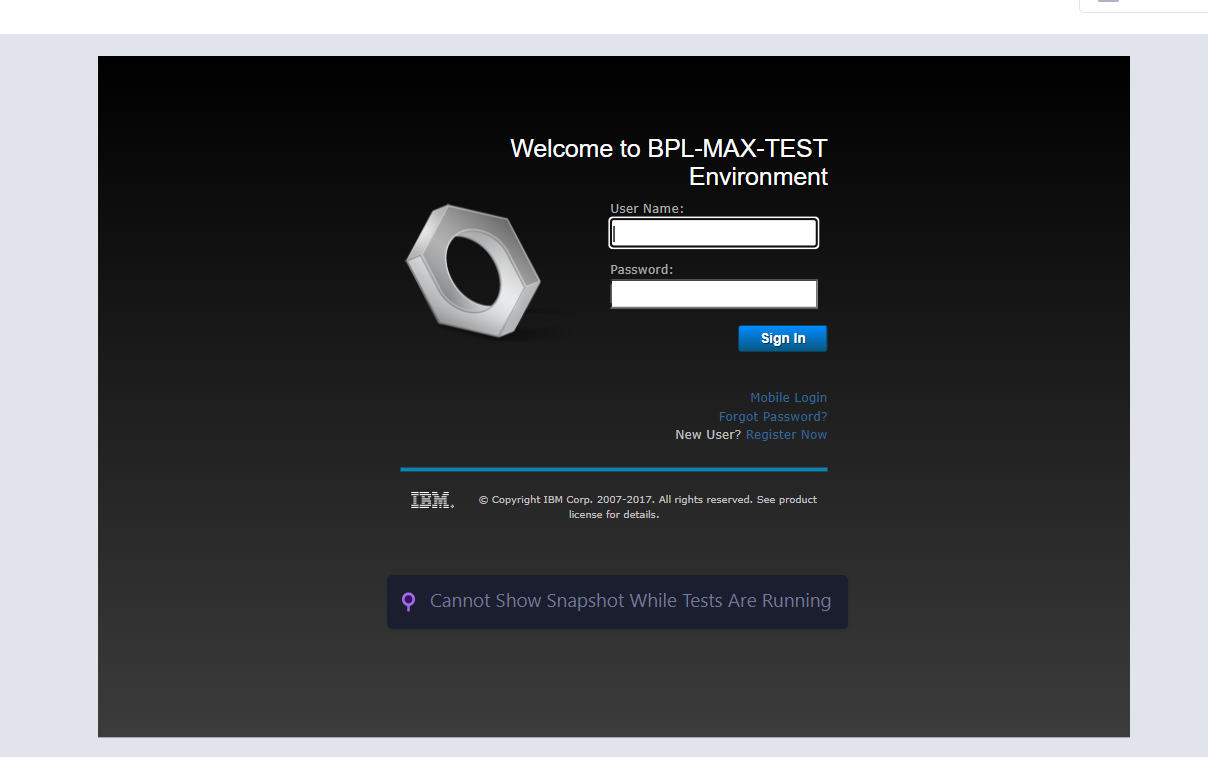Select the IBM logo
The width and height of the screenshot is (1208, 757).
431,499
